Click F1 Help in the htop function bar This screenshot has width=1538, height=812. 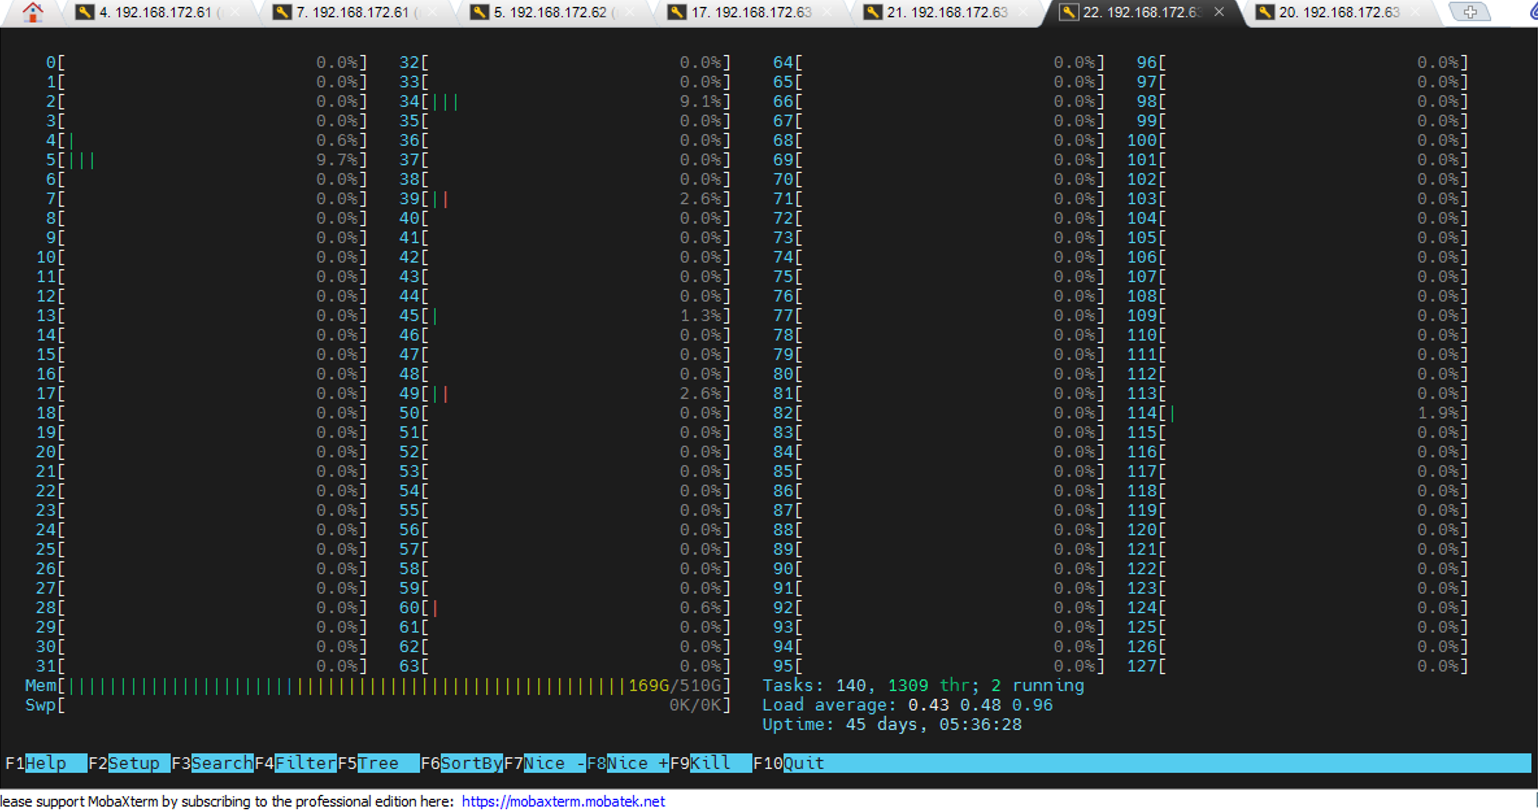[46, 763]
